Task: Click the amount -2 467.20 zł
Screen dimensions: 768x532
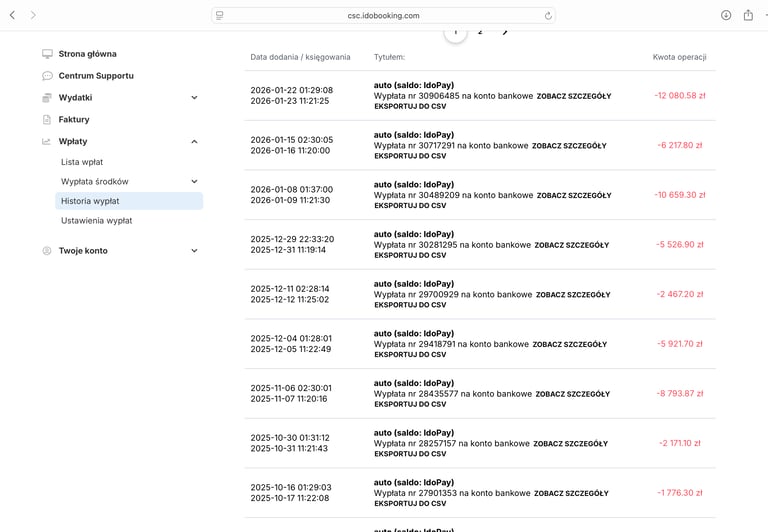Action: pyautogui.click(x=680, y=294)
